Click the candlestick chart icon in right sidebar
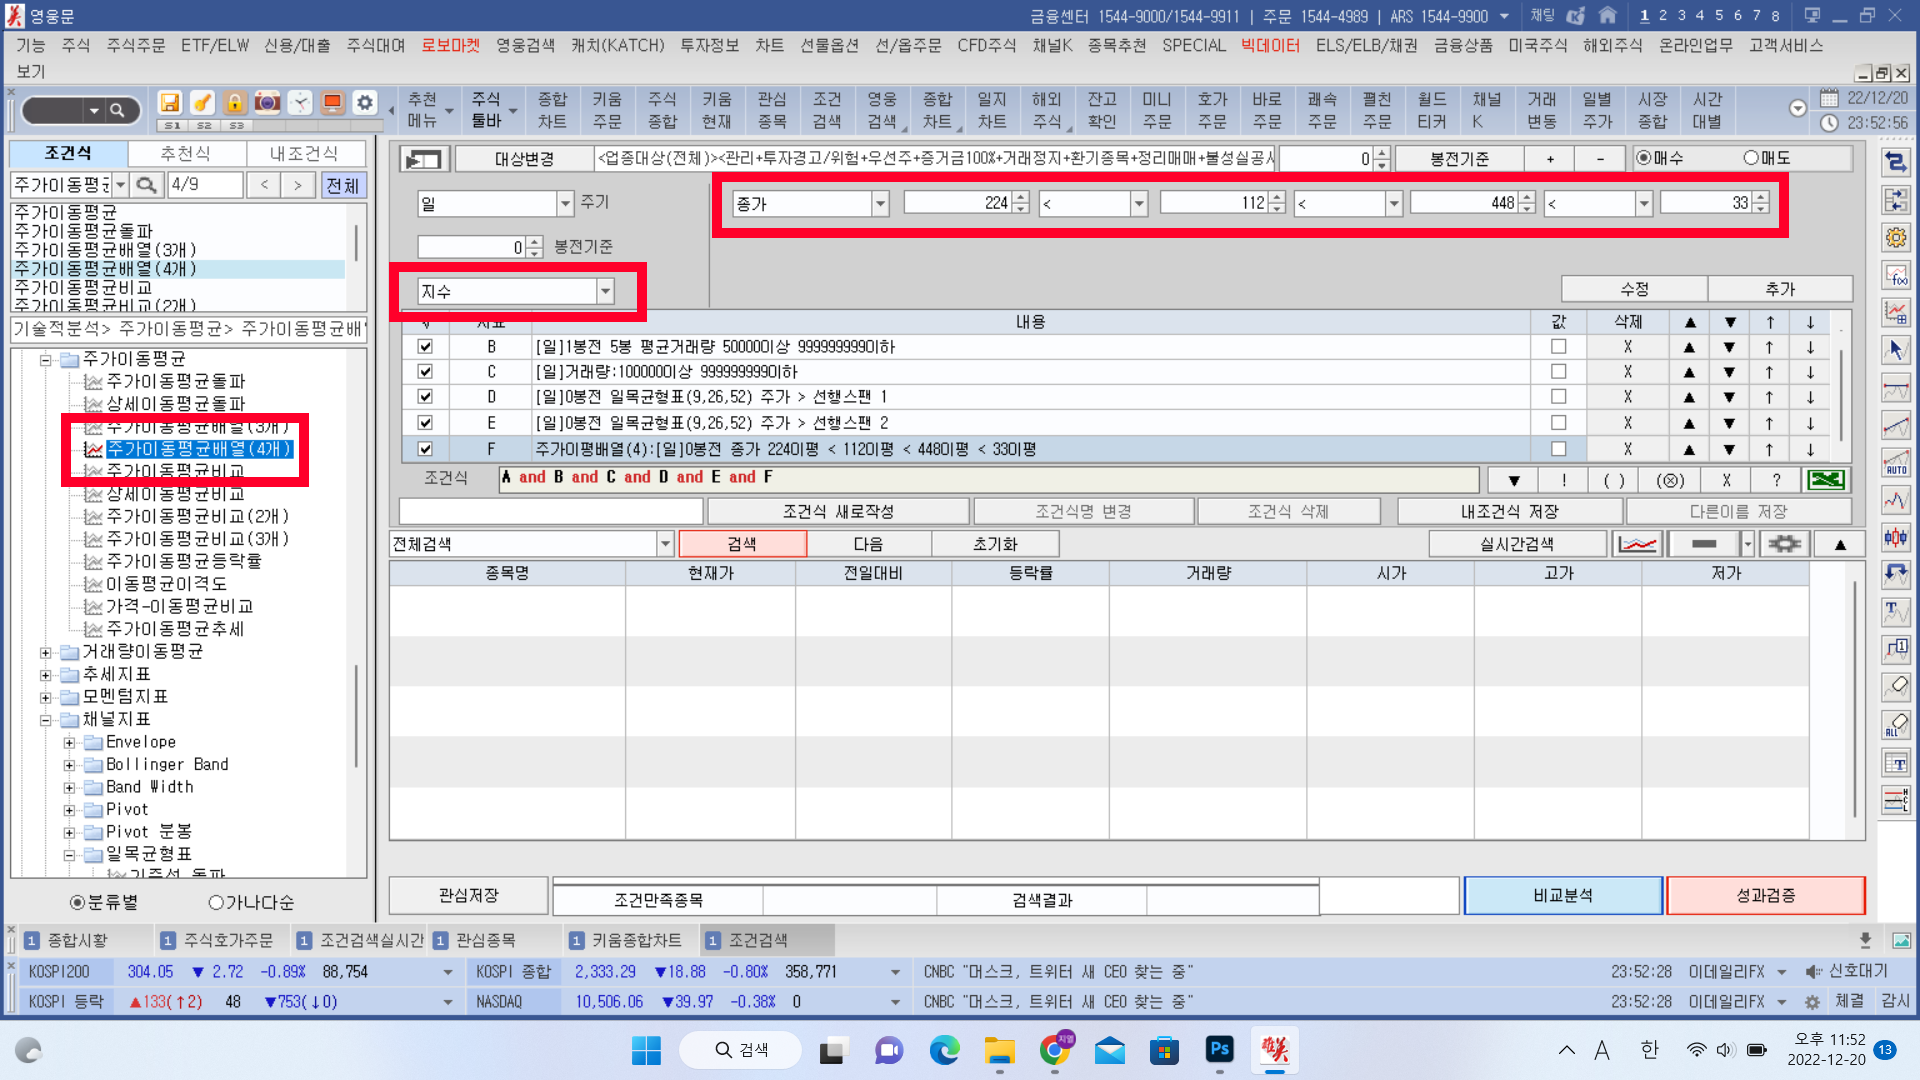 pos(1896,537)
